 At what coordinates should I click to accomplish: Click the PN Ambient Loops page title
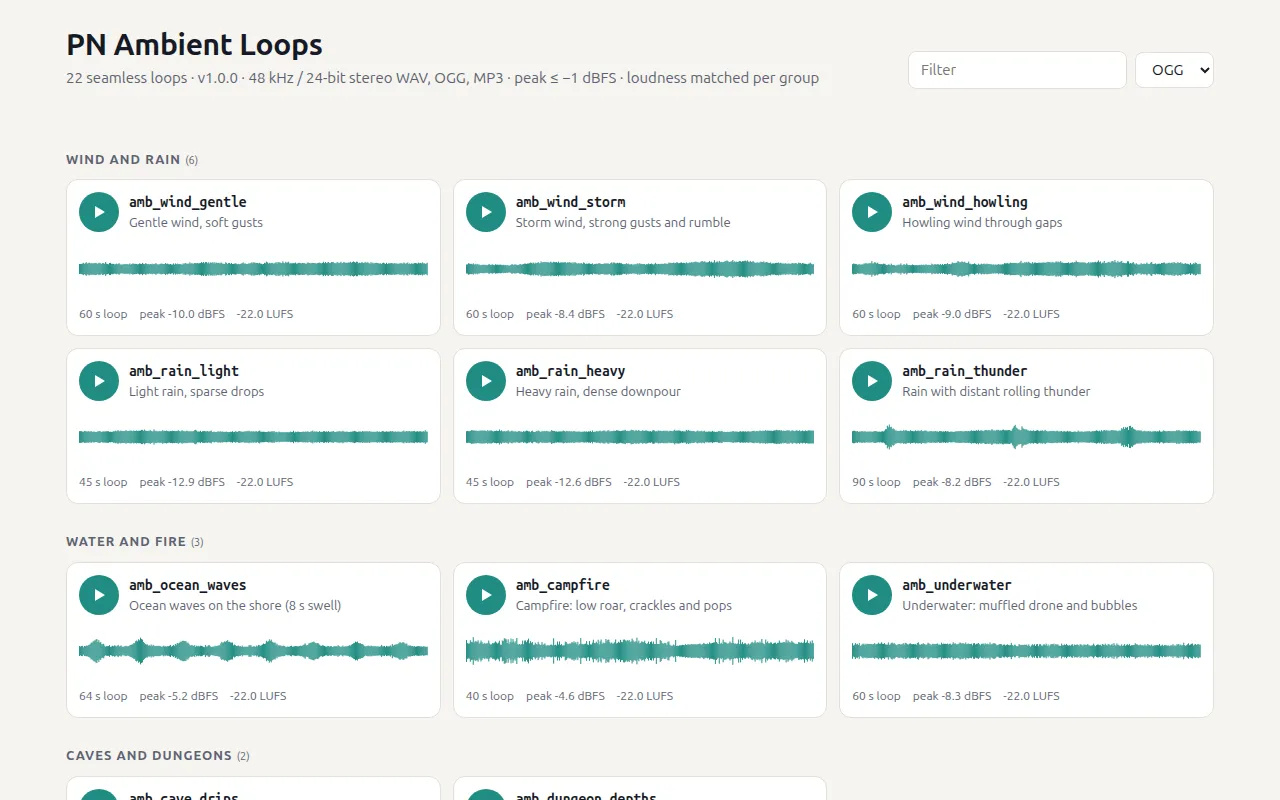[x=194, y=45]
